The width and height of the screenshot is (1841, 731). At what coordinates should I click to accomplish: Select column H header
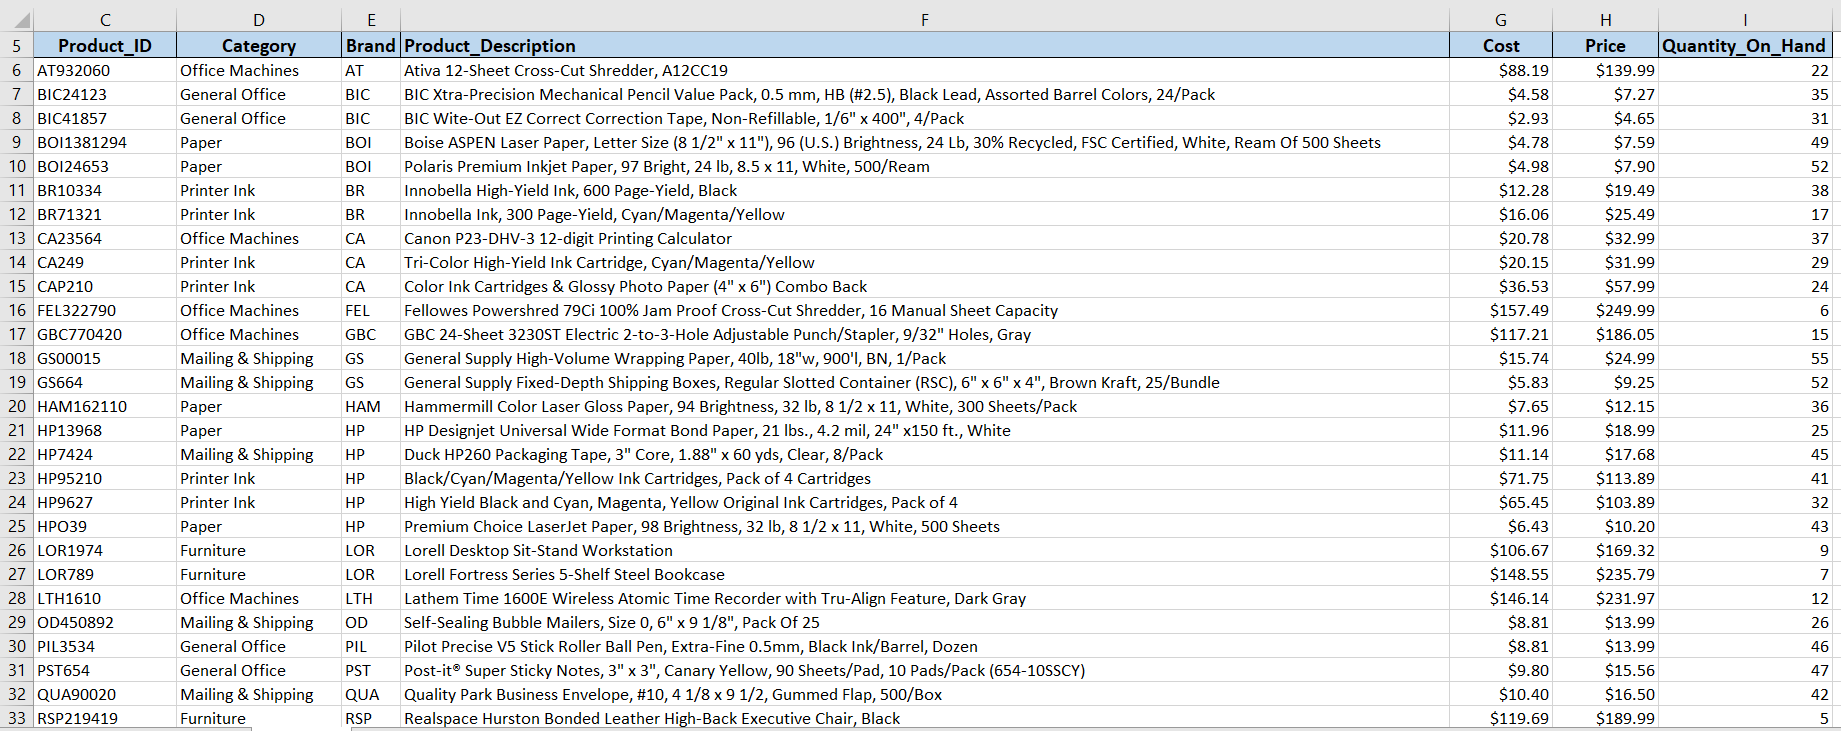[x=1605, y=20]
